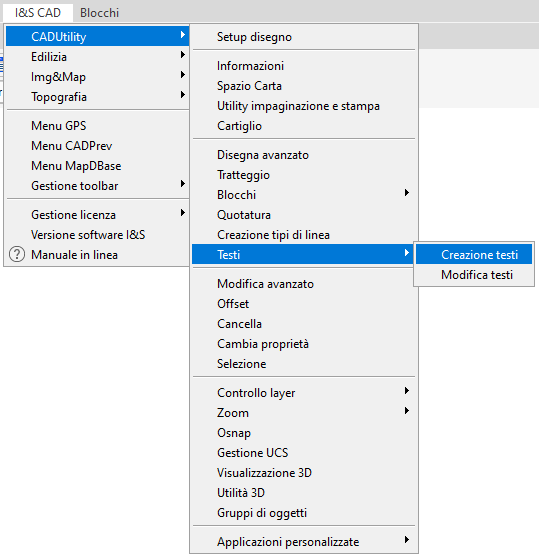539x556 pixels.
Task: Select Quotatura
Action: (304, 215)
